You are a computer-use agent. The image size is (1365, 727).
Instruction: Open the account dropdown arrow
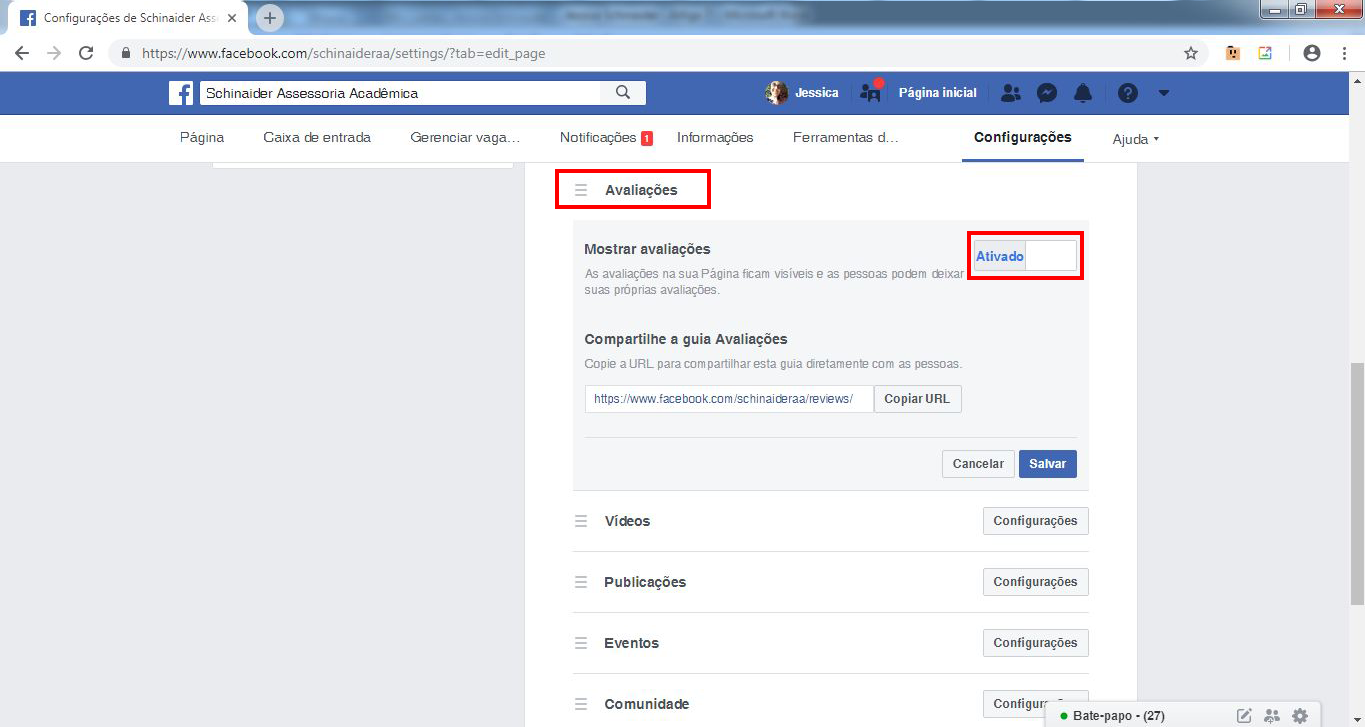(x=1163, y=93)
